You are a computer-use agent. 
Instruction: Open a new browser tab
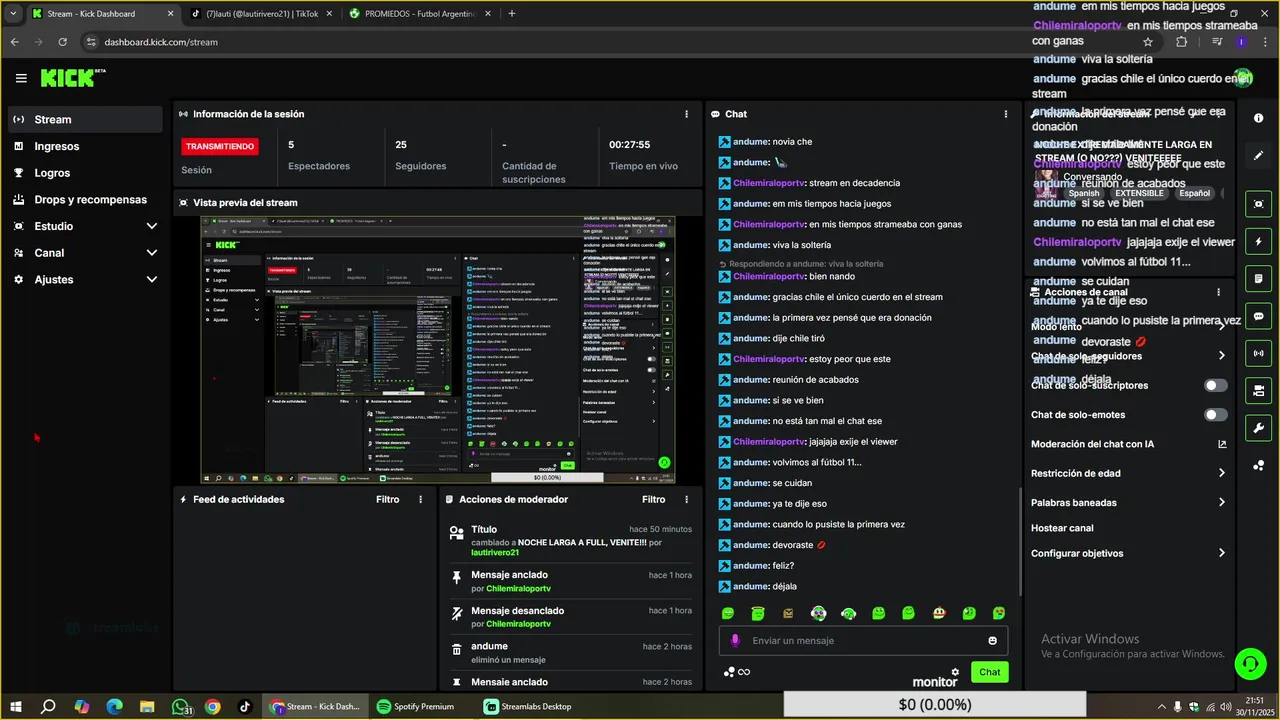tap(512, 14)
